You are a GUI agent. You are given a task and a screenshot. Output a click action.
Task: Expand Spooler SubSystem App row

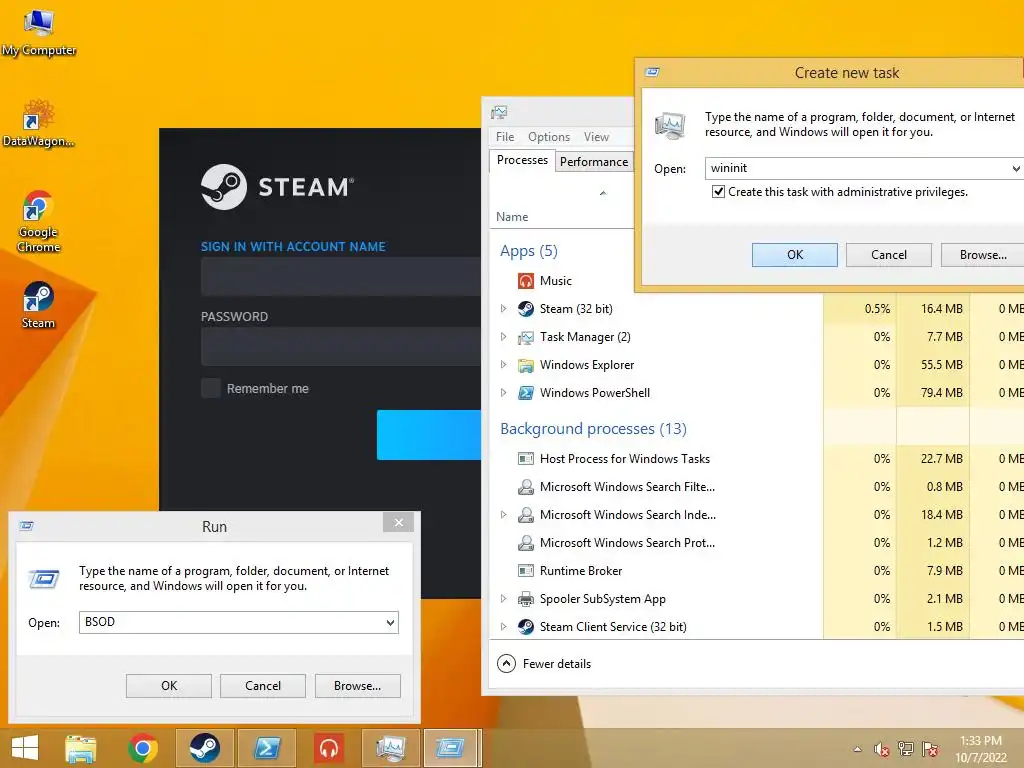(503, 598)
